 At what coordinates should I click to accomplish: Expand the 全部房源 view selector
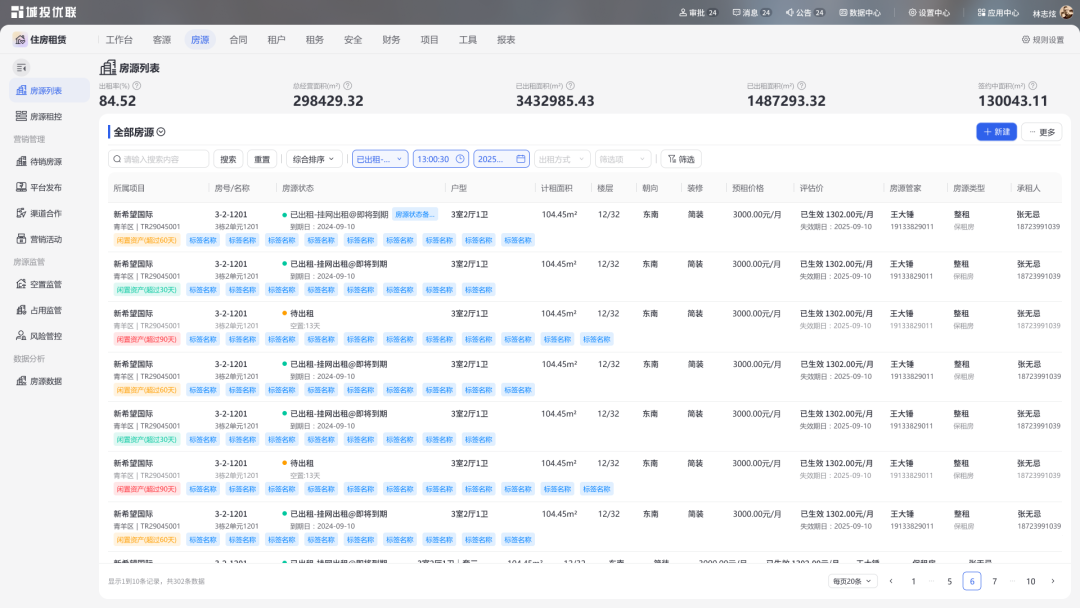161,132
